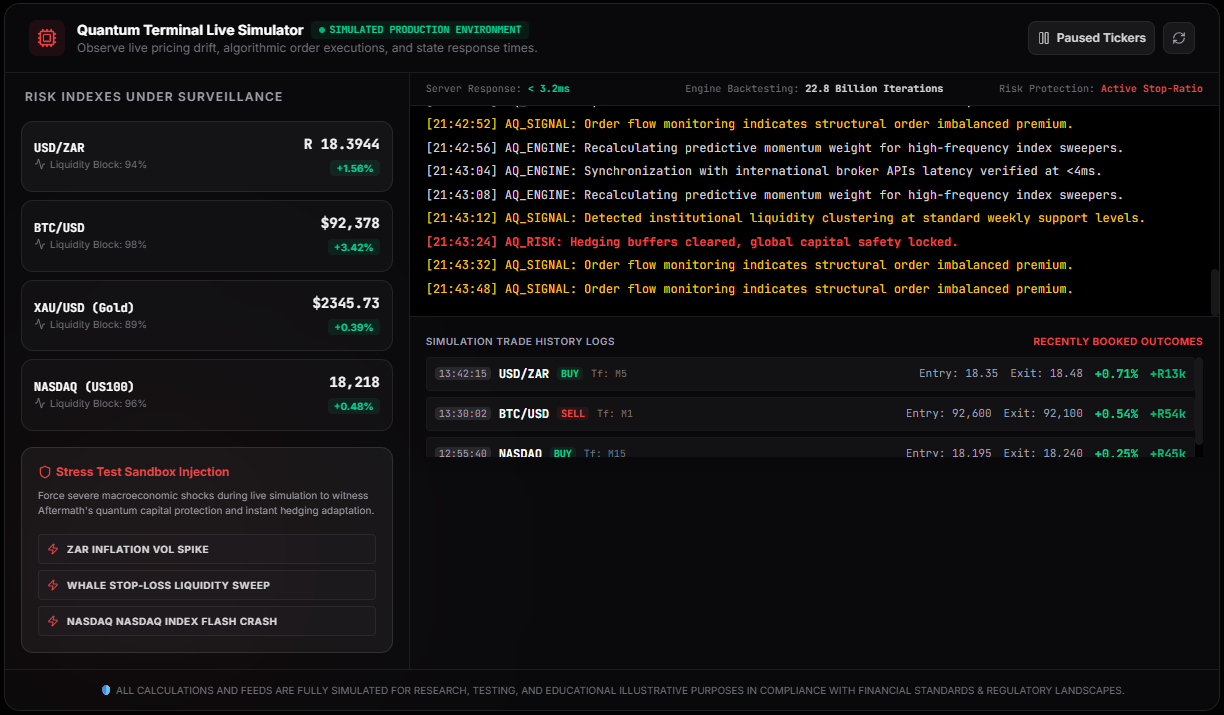Screen dimensions: 1224x715
Task: Click the 22.8 Billion Iterations value
Action: (874, 89)
